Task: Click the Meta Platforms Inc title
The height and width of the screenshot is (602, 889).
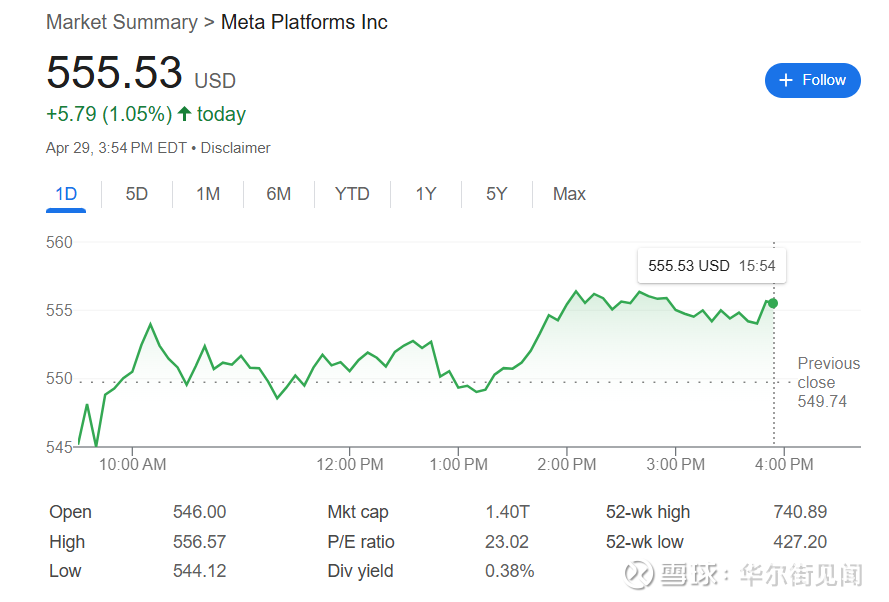Action: click(304, 22)
